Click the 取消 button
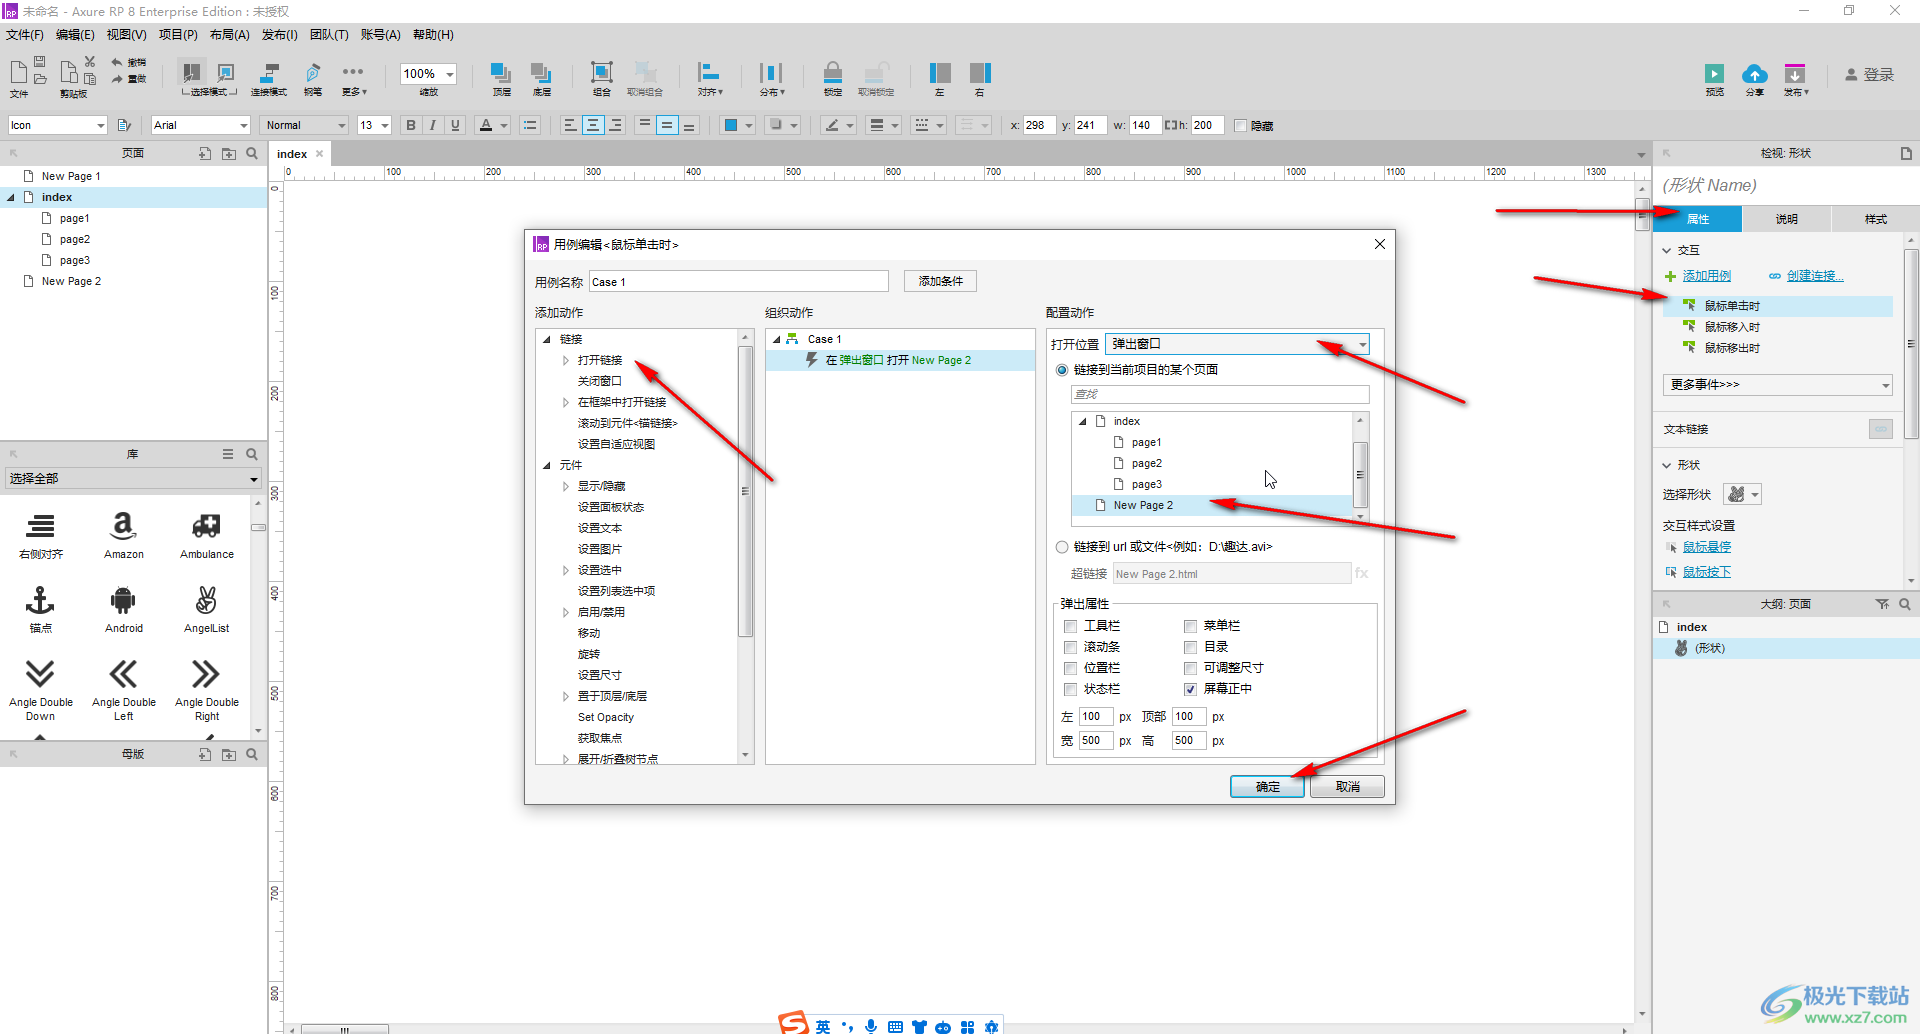The image size is (1920, 1034). (1347, 787)
